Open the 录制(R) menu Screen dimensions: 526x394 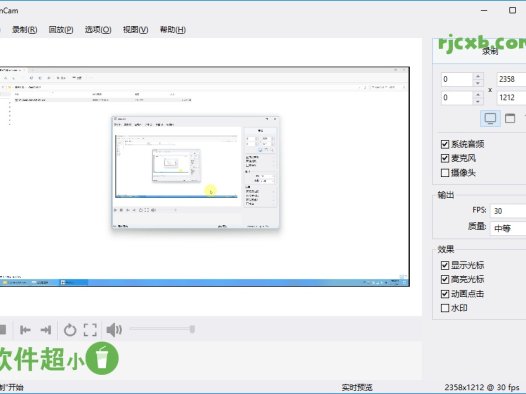coord(24,30)
